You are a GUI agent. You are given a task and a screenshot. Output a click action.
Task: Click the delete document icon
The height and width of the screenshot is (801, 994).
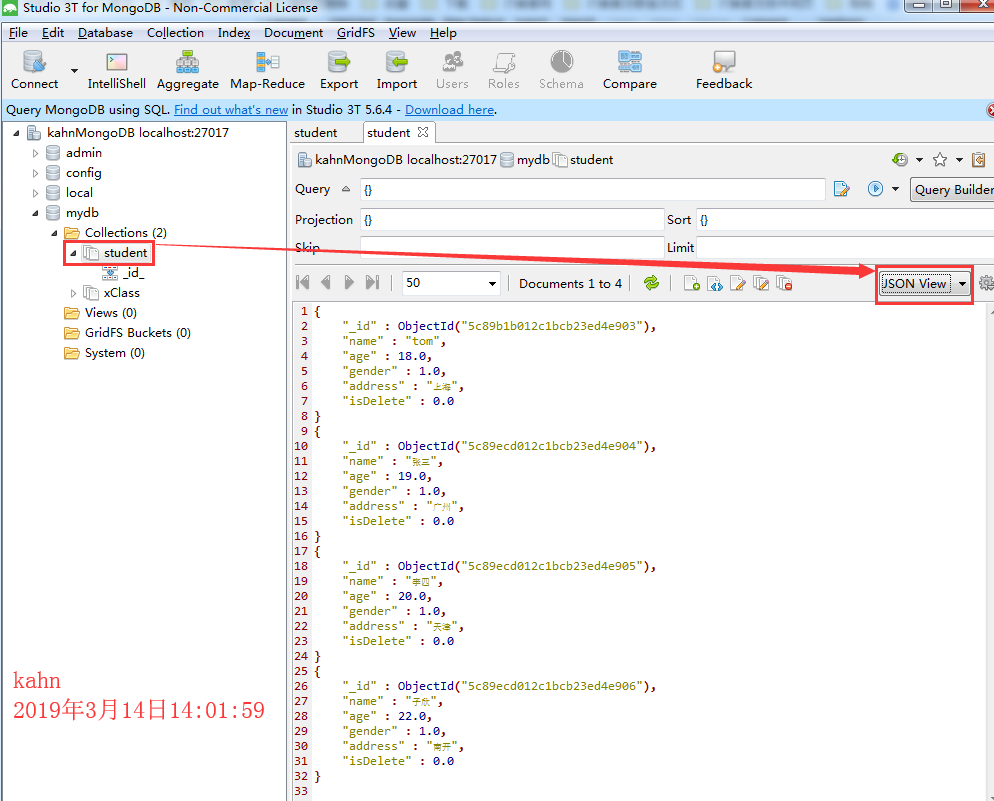pyautogui.click(x=784, y=283)
